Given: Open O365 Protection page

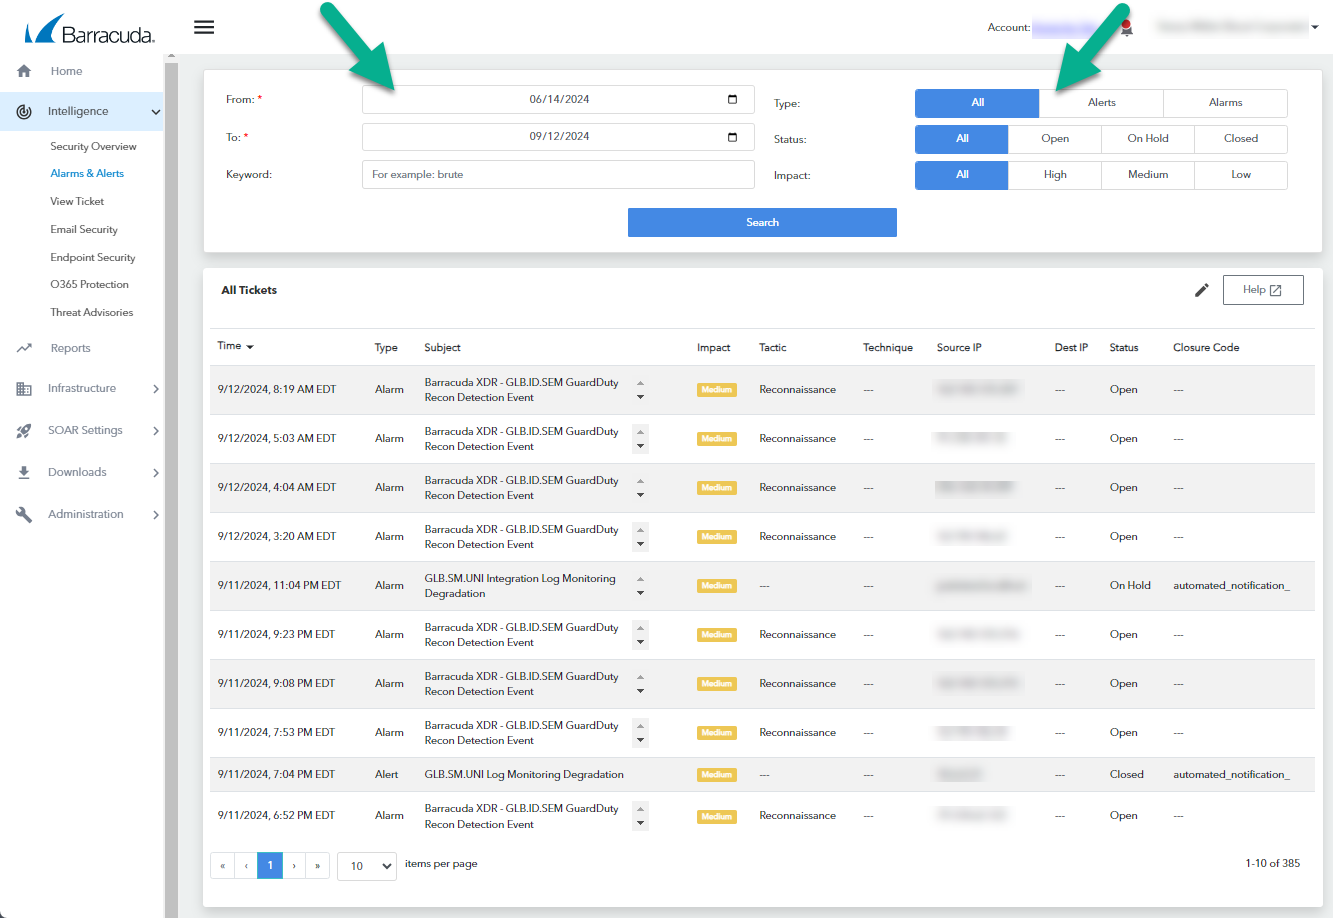Looking at the screenshot, I should pos(89,285).
